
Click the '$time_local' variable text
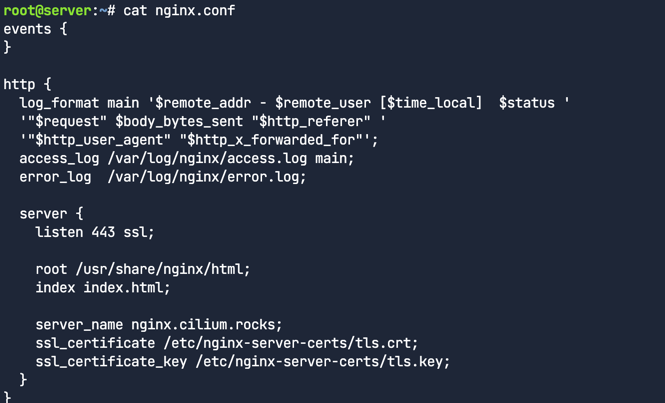[432, 103]
